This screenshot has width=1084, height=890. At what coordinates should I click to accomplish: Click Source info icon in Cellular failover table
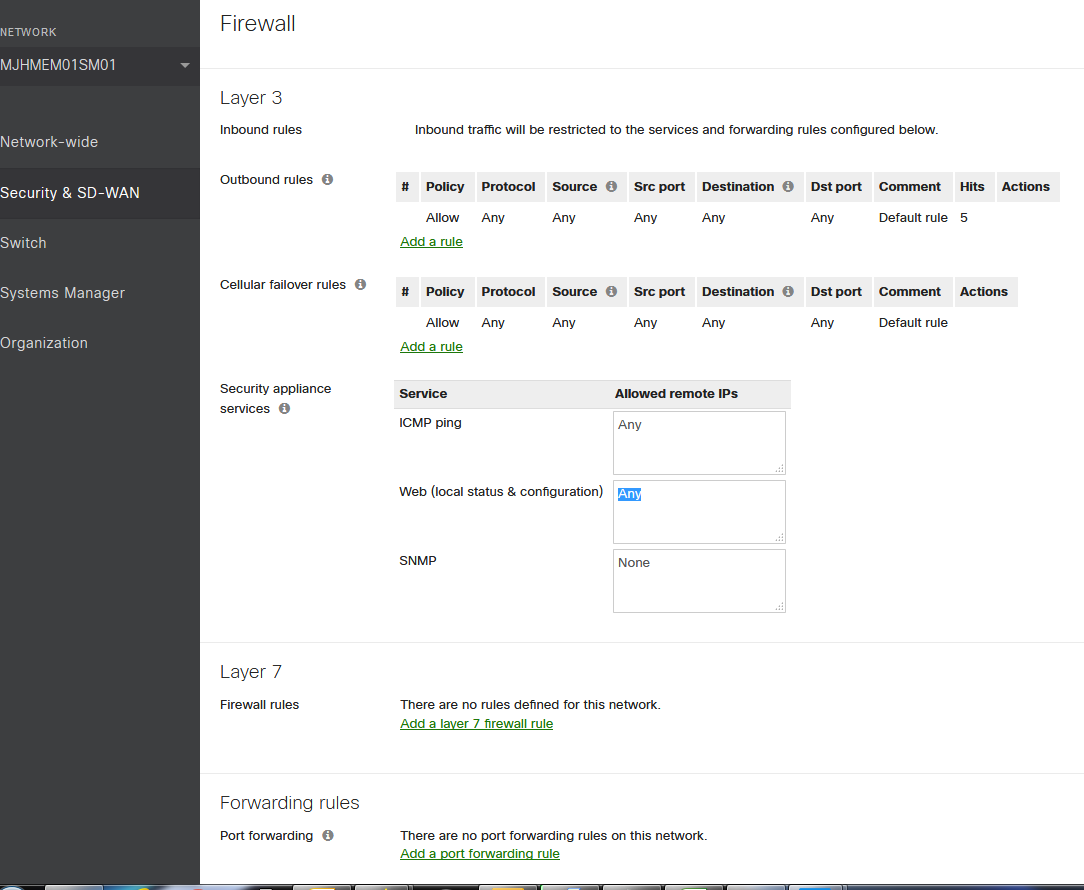pos(611,292)
